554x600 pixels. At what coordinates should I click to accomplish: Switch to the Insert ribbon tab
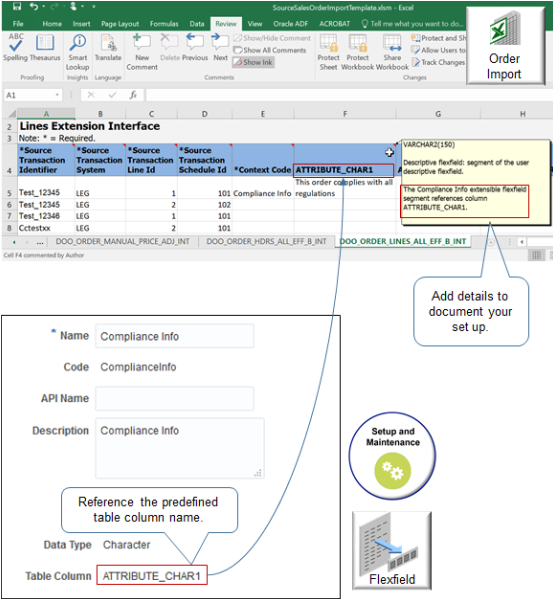click(x=81, y=24)
